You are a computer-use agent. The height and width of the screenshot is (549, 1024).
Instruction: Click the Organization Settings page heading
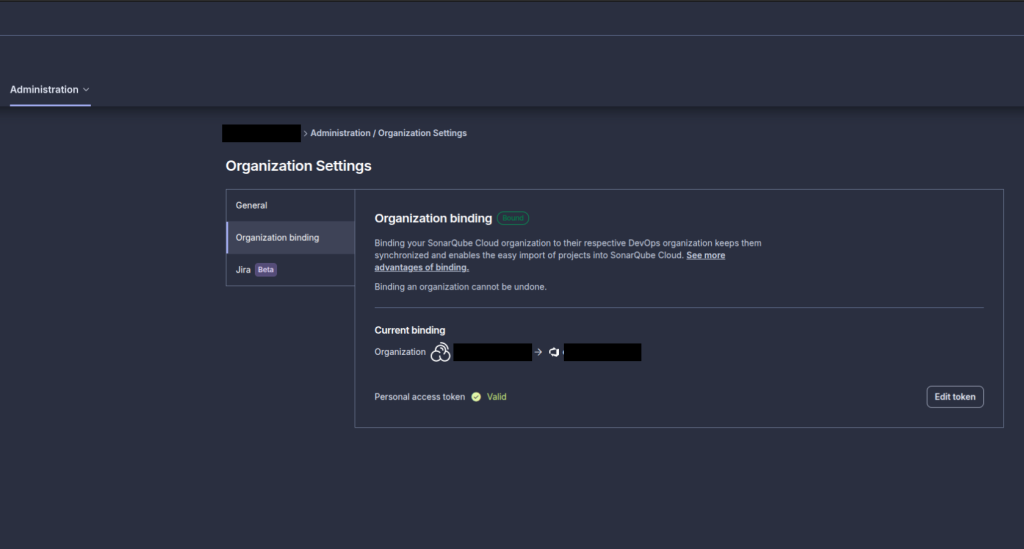(298, 166)
